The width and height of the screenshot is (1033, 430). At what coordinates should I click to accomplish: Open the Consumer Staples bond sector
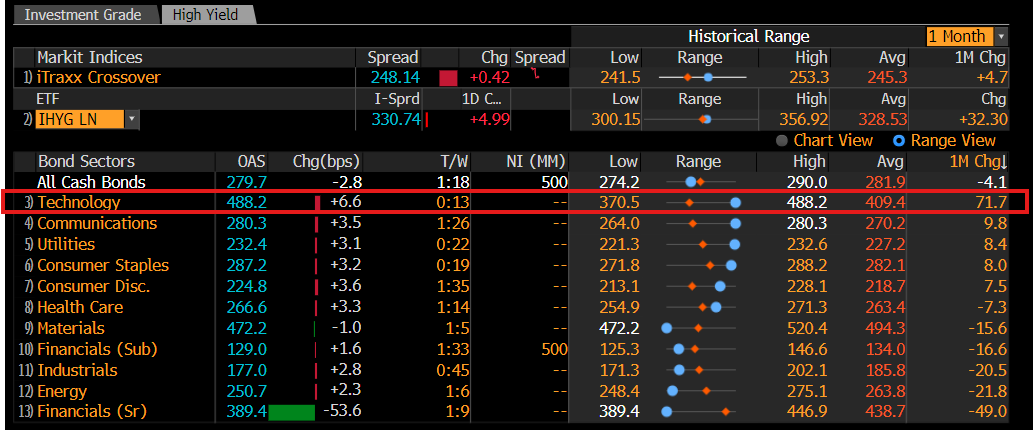pyautogui.click(x=103, y=265)
